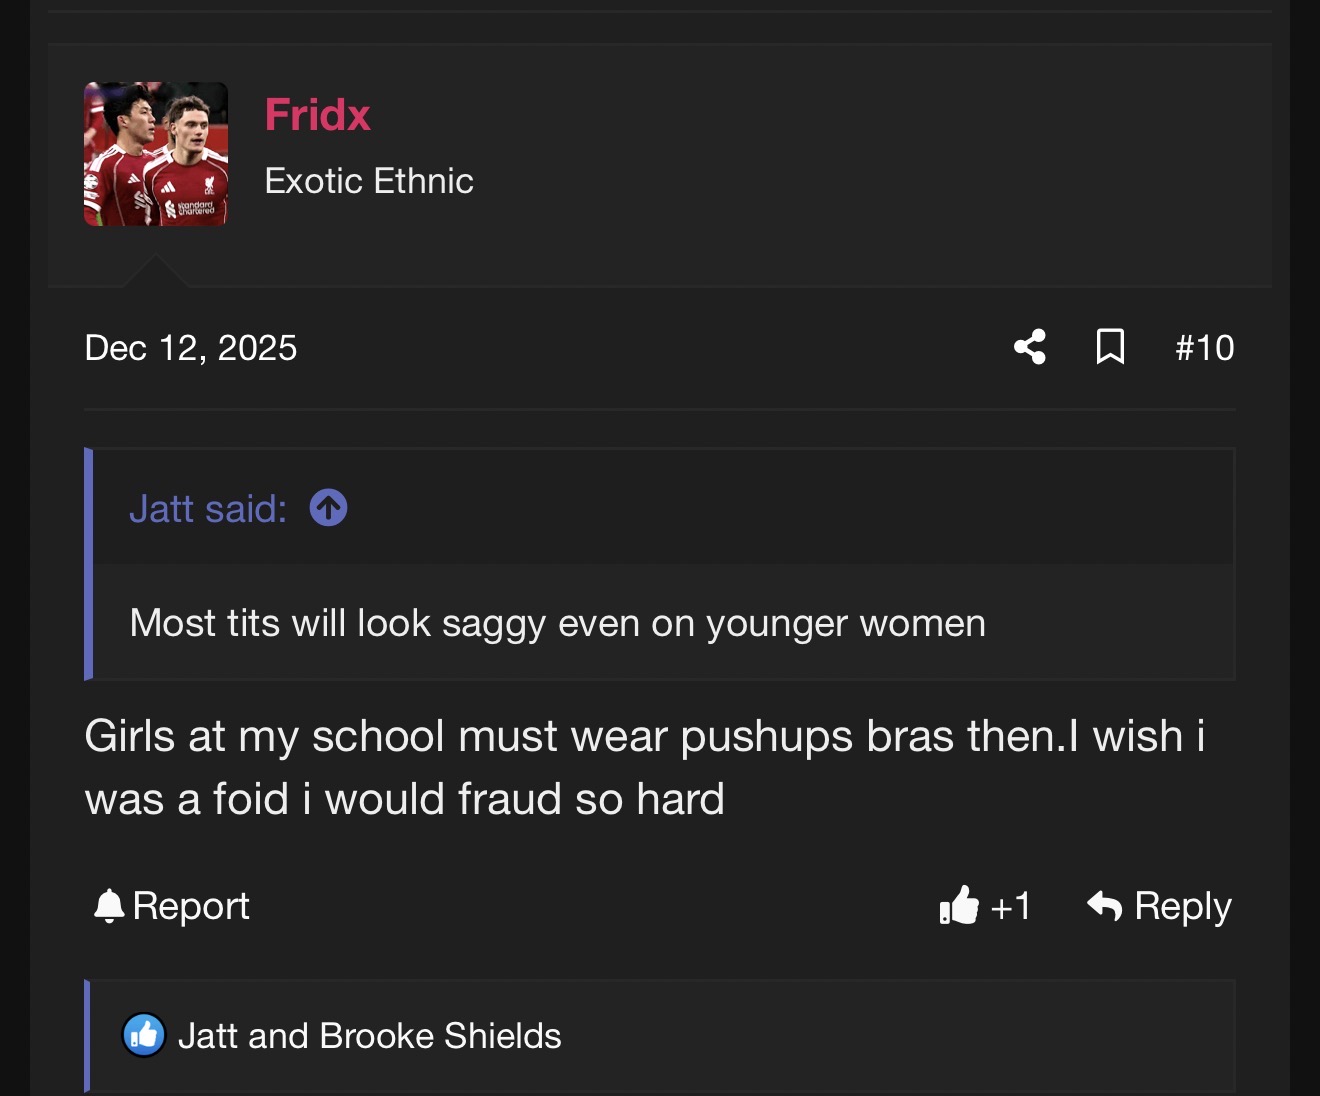Click the blue like badge in the reactions bar
Screen dimensions: 1320x1096
click(x=144, y=1035)
